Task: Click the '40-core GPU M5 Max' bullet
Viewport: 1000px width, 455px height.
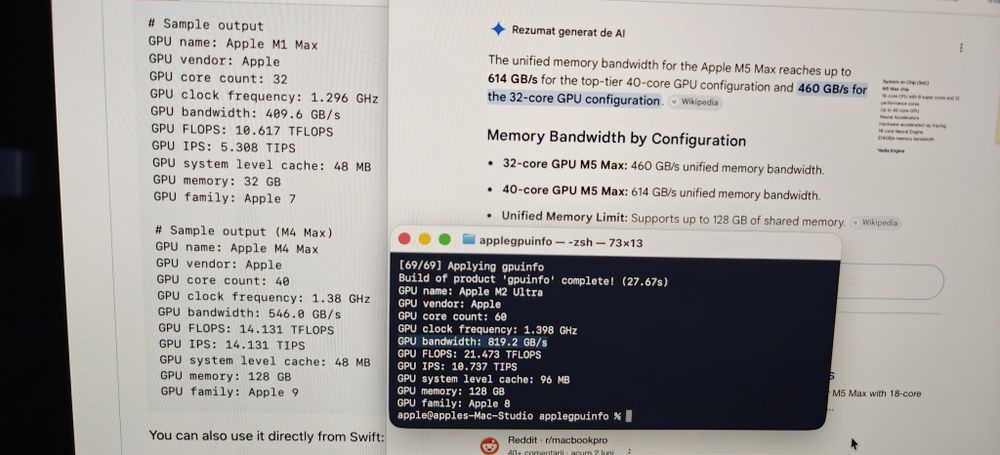Action: (x=661, y=193)
